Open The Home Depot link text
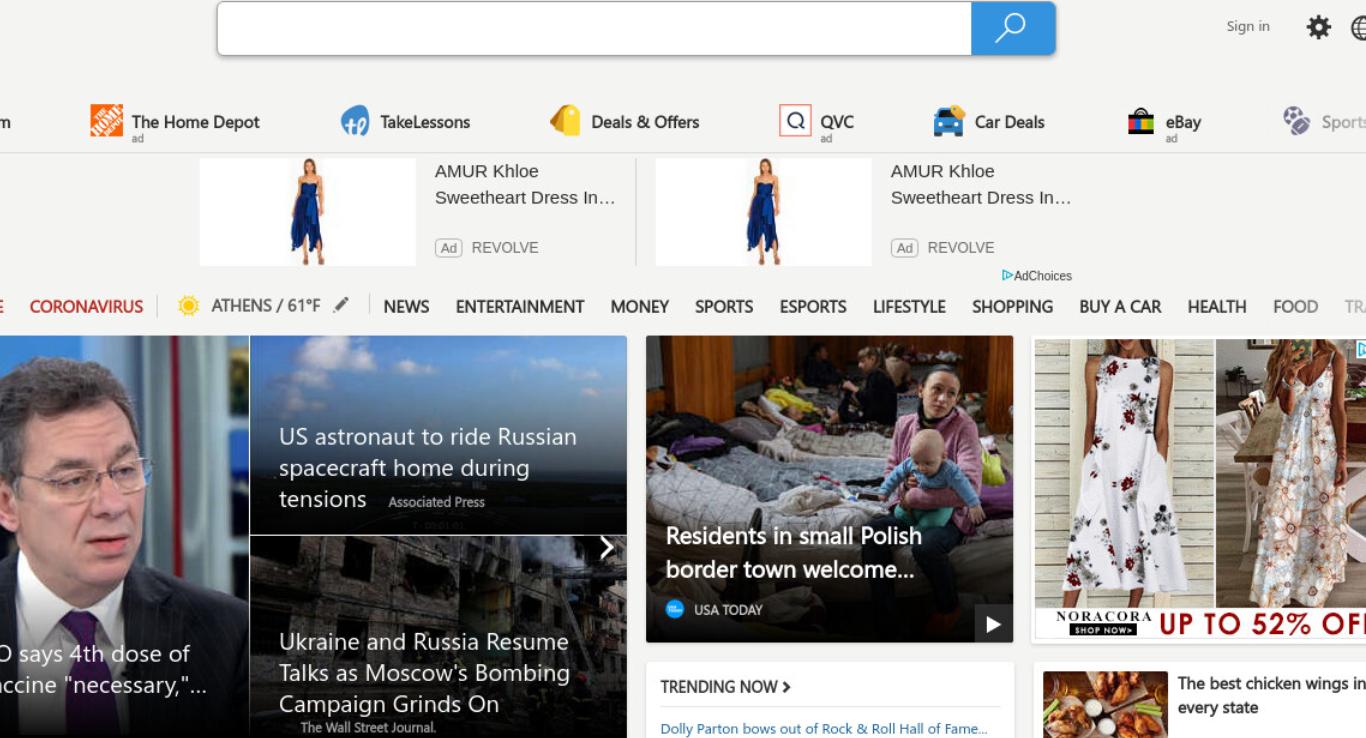 coord(195,122)
